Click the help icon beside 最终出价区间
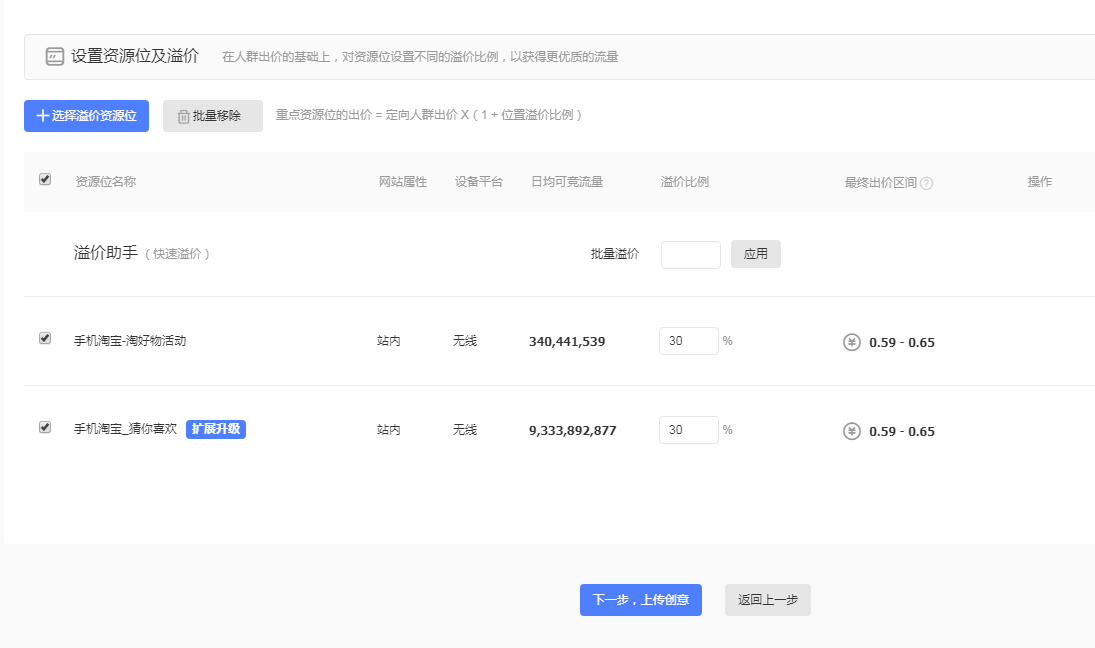 point(926,183)
